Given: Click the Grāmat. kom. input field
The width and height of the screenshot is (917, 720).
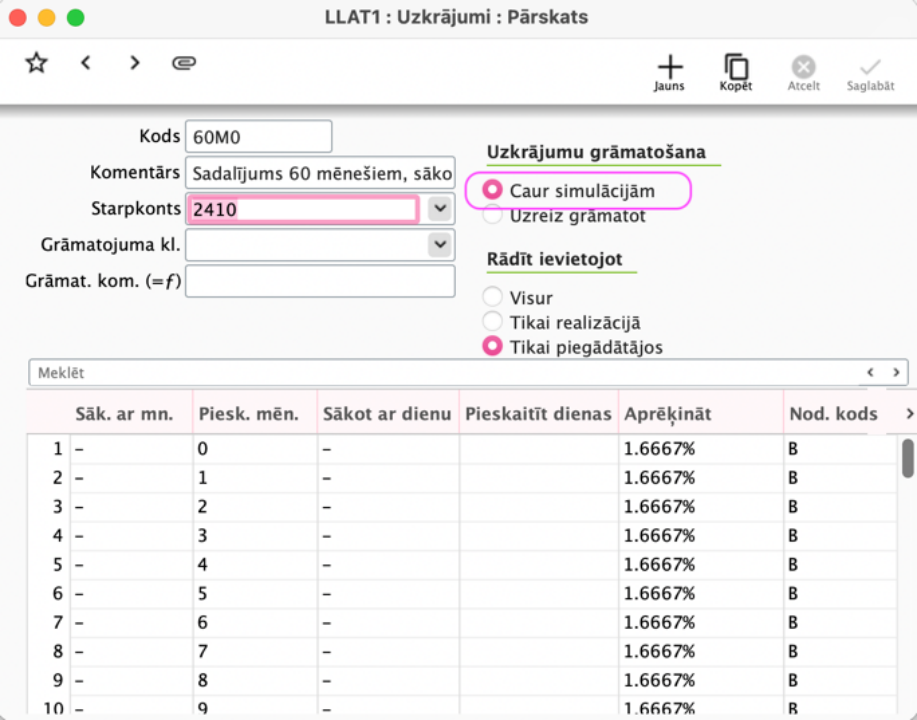Looking at the screenshot, I should pyautogui.click(x=320, y=281).
